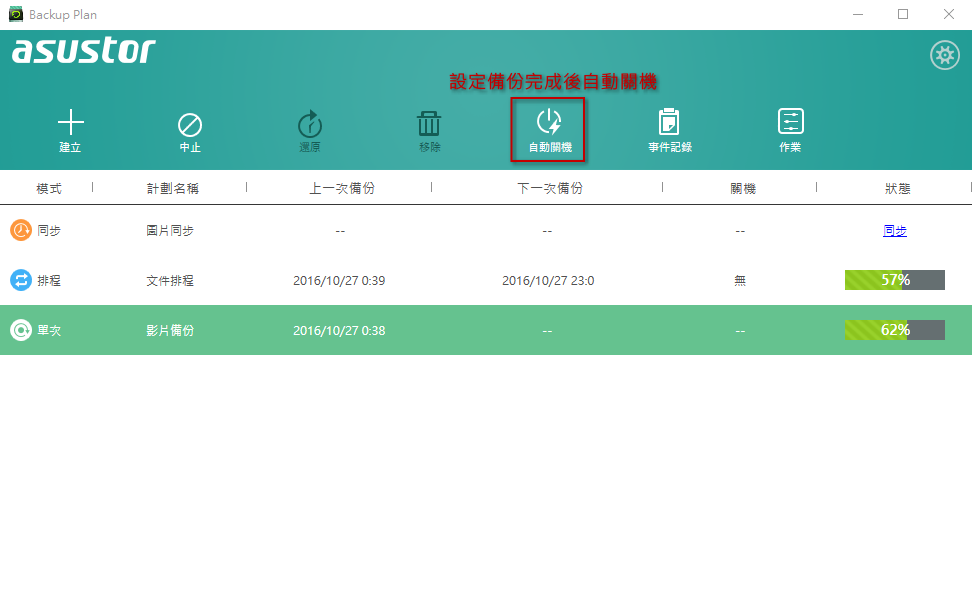The image size is (972, 616).
Task: Click the 無 shutdown value for 文件排程
Action: 740,281
